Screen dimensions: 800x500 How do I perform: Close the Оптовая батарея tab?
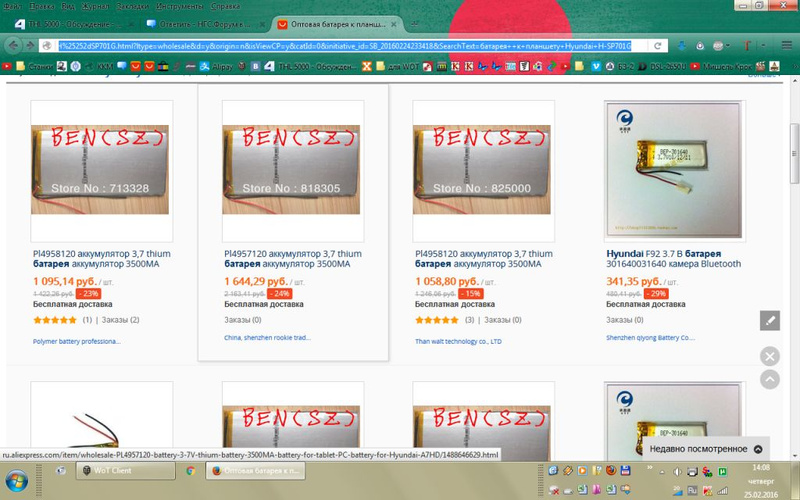[x=393, y=24]
